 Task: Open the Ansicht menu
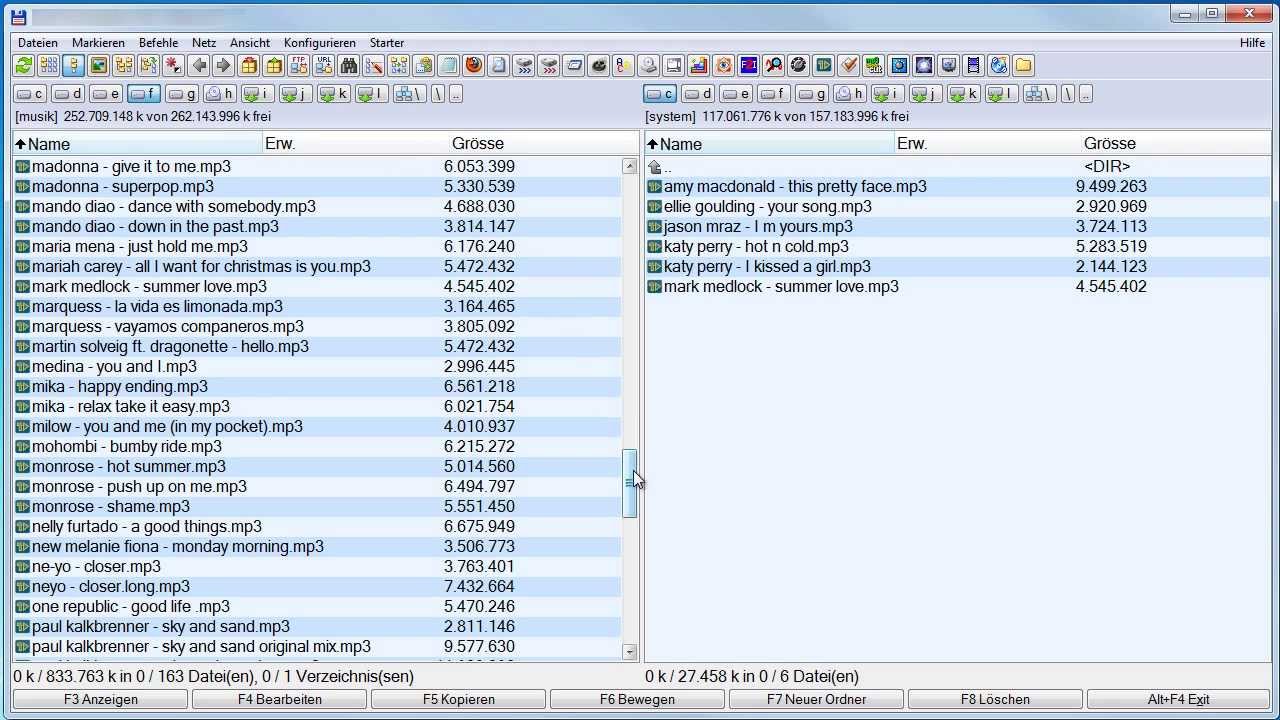pos(250,43)
